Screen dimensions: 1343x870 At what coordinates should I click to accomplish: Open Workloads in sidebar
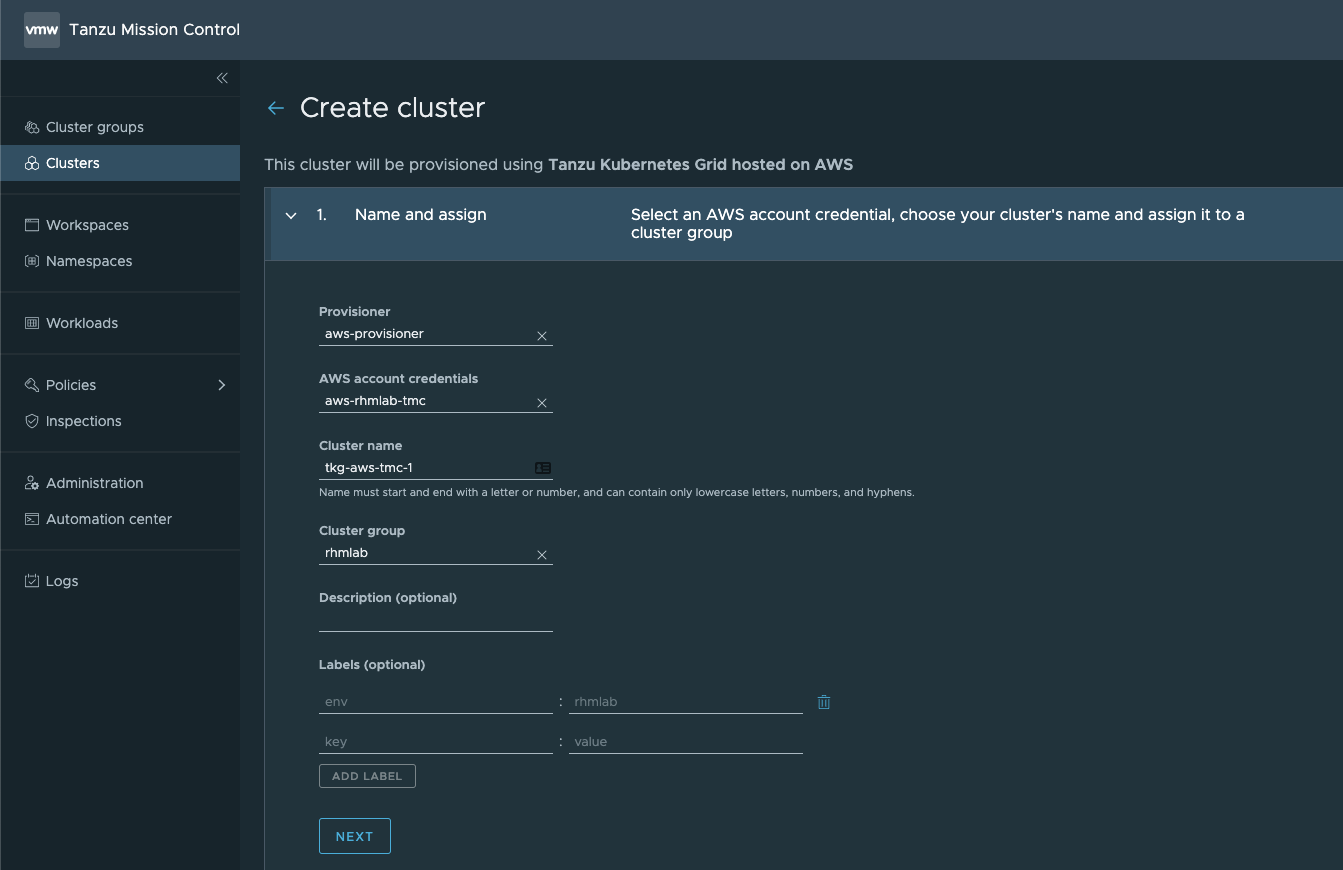pyautogui.click(x=120, y=323)
